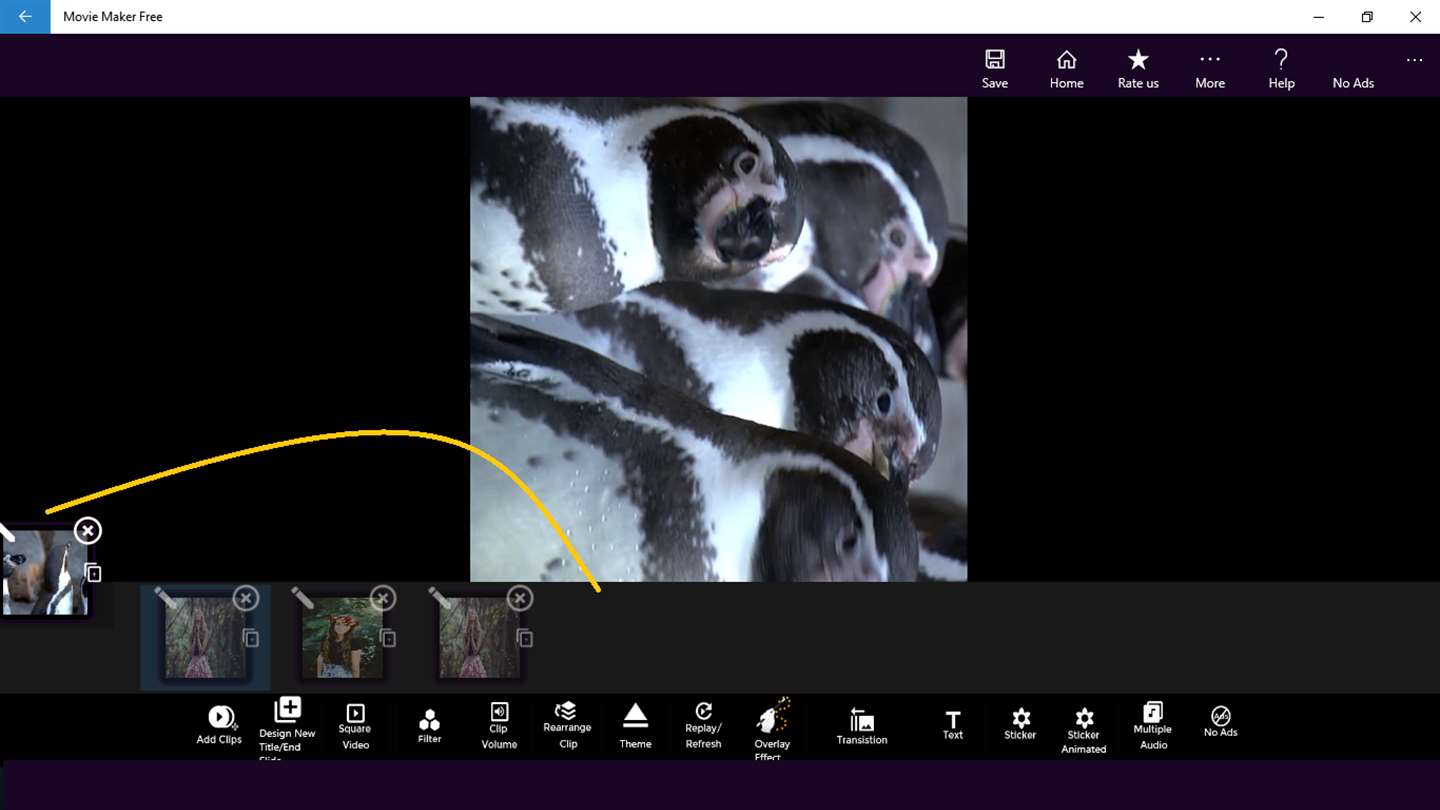Viewport: 1440px width, 810px height.
Task: Open the More options menu
Action: pos(1210,68)
